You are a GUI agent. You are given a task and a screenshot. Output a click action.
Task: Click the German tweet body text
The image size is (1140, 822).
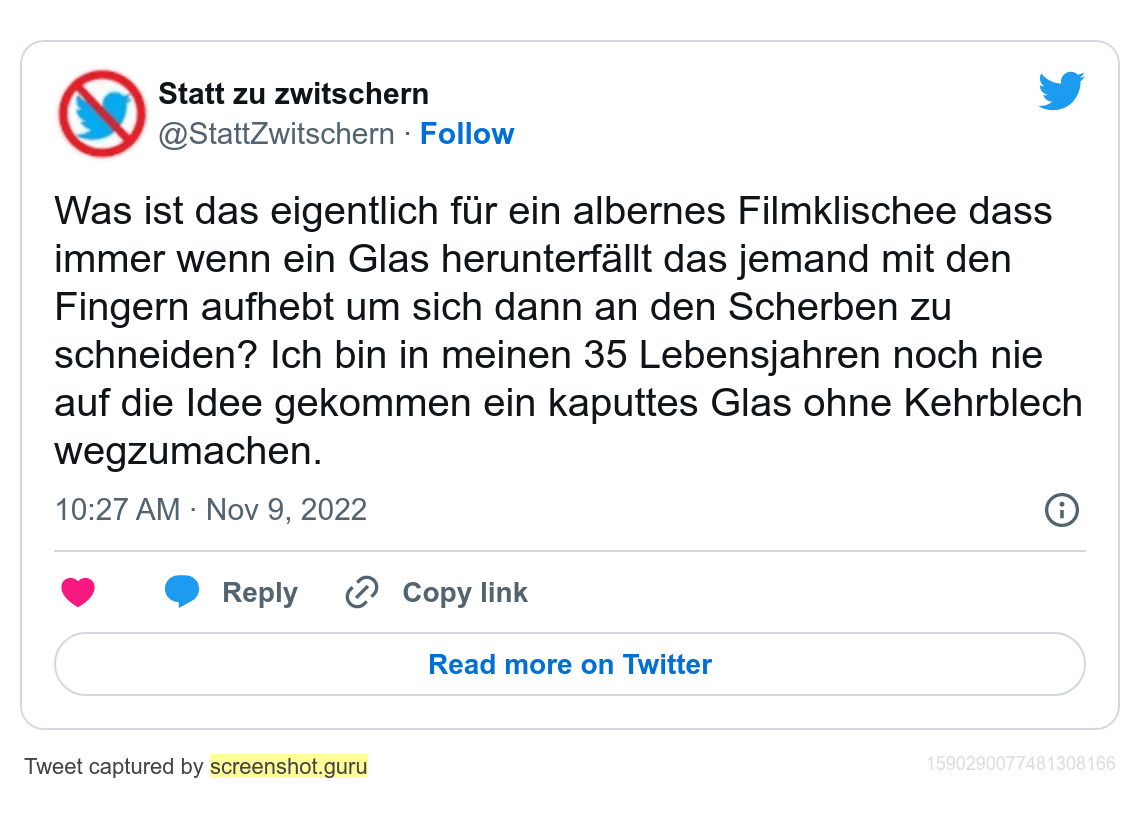click(x=568, y=331)
